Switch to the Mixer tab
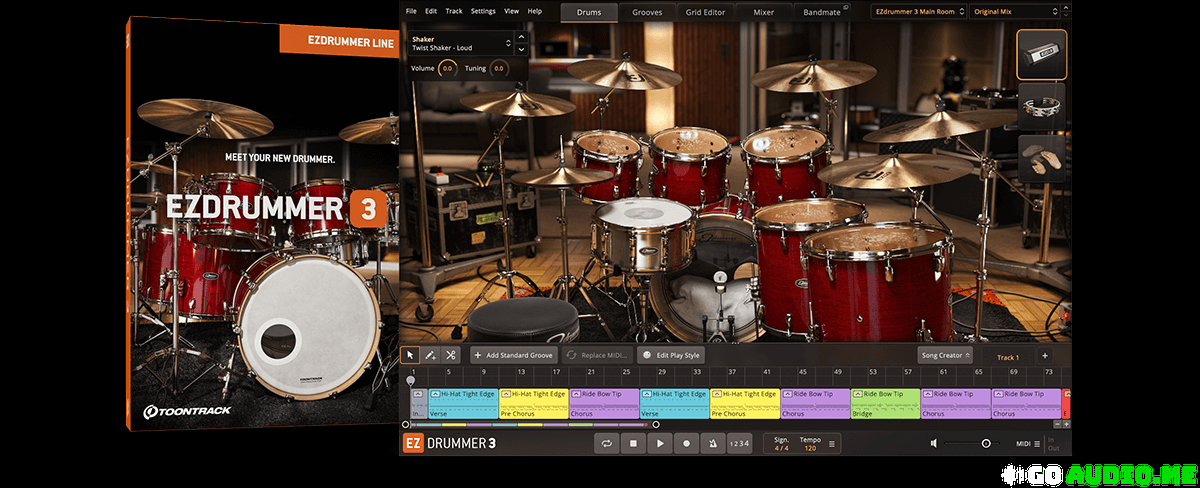Viewport: 1200px width, 488px height. click(x=764, y=13)
